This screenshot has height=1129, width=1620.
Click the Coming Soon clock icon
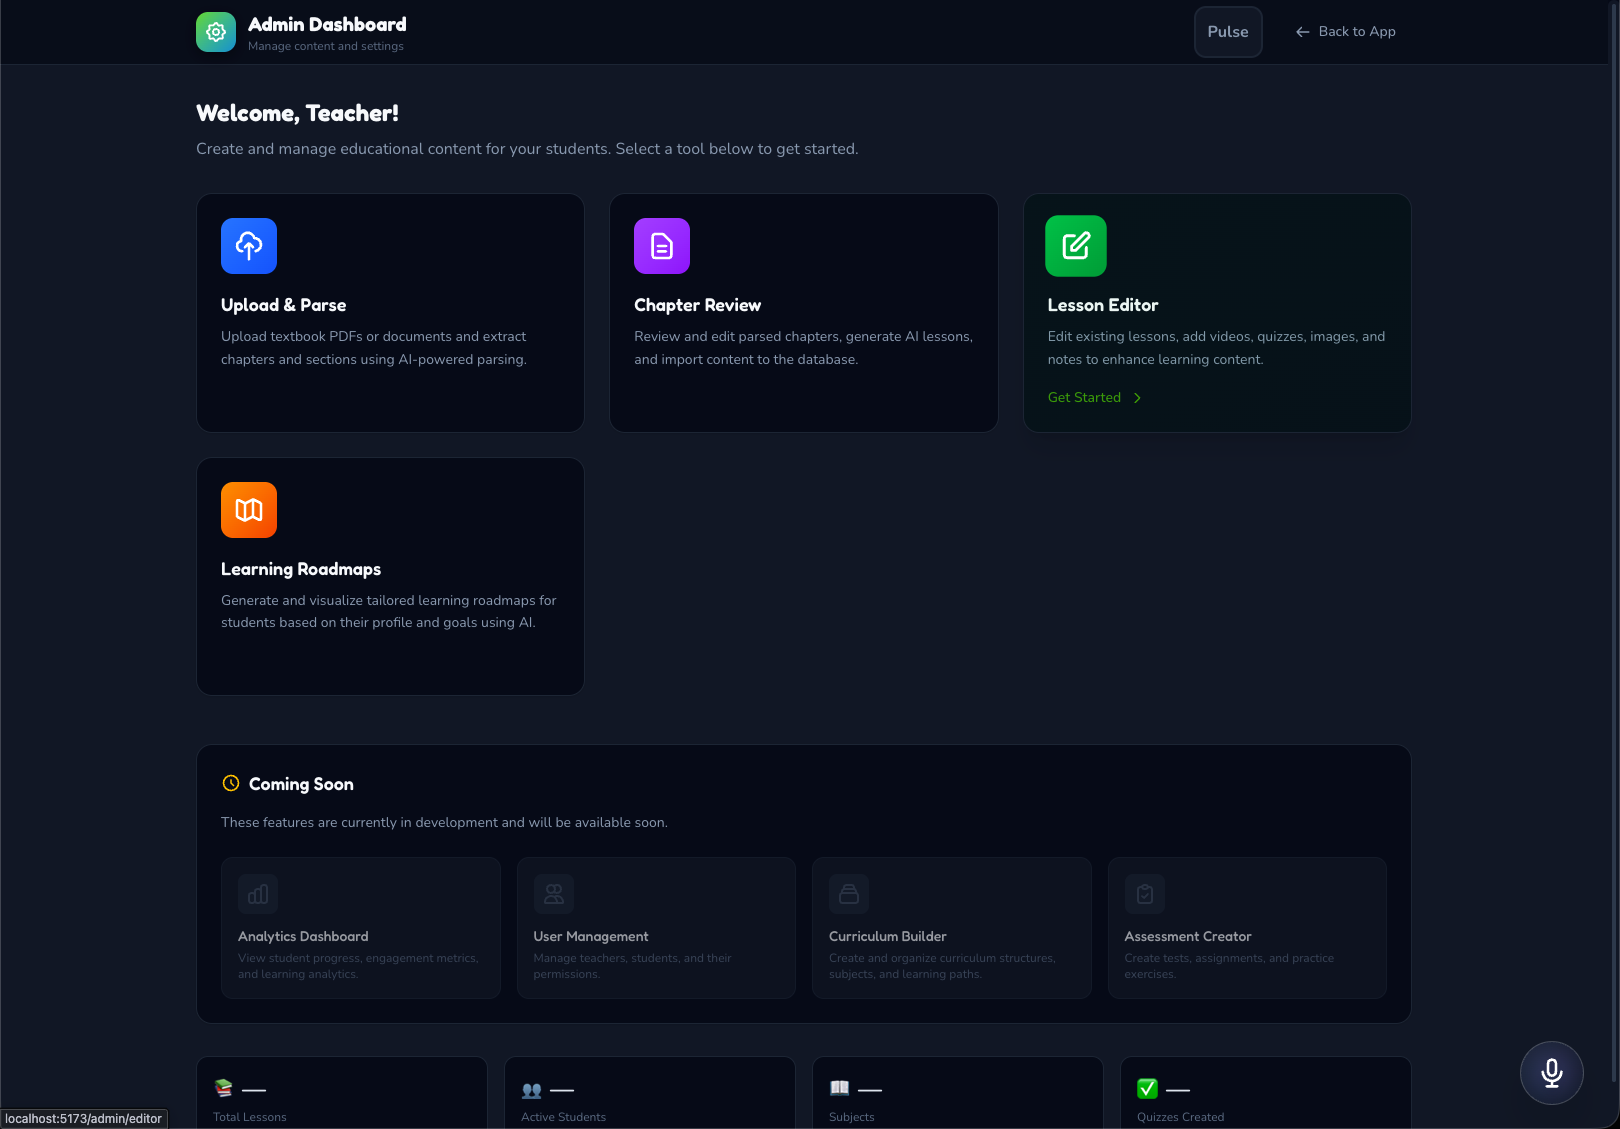click(x=231, y=783)
